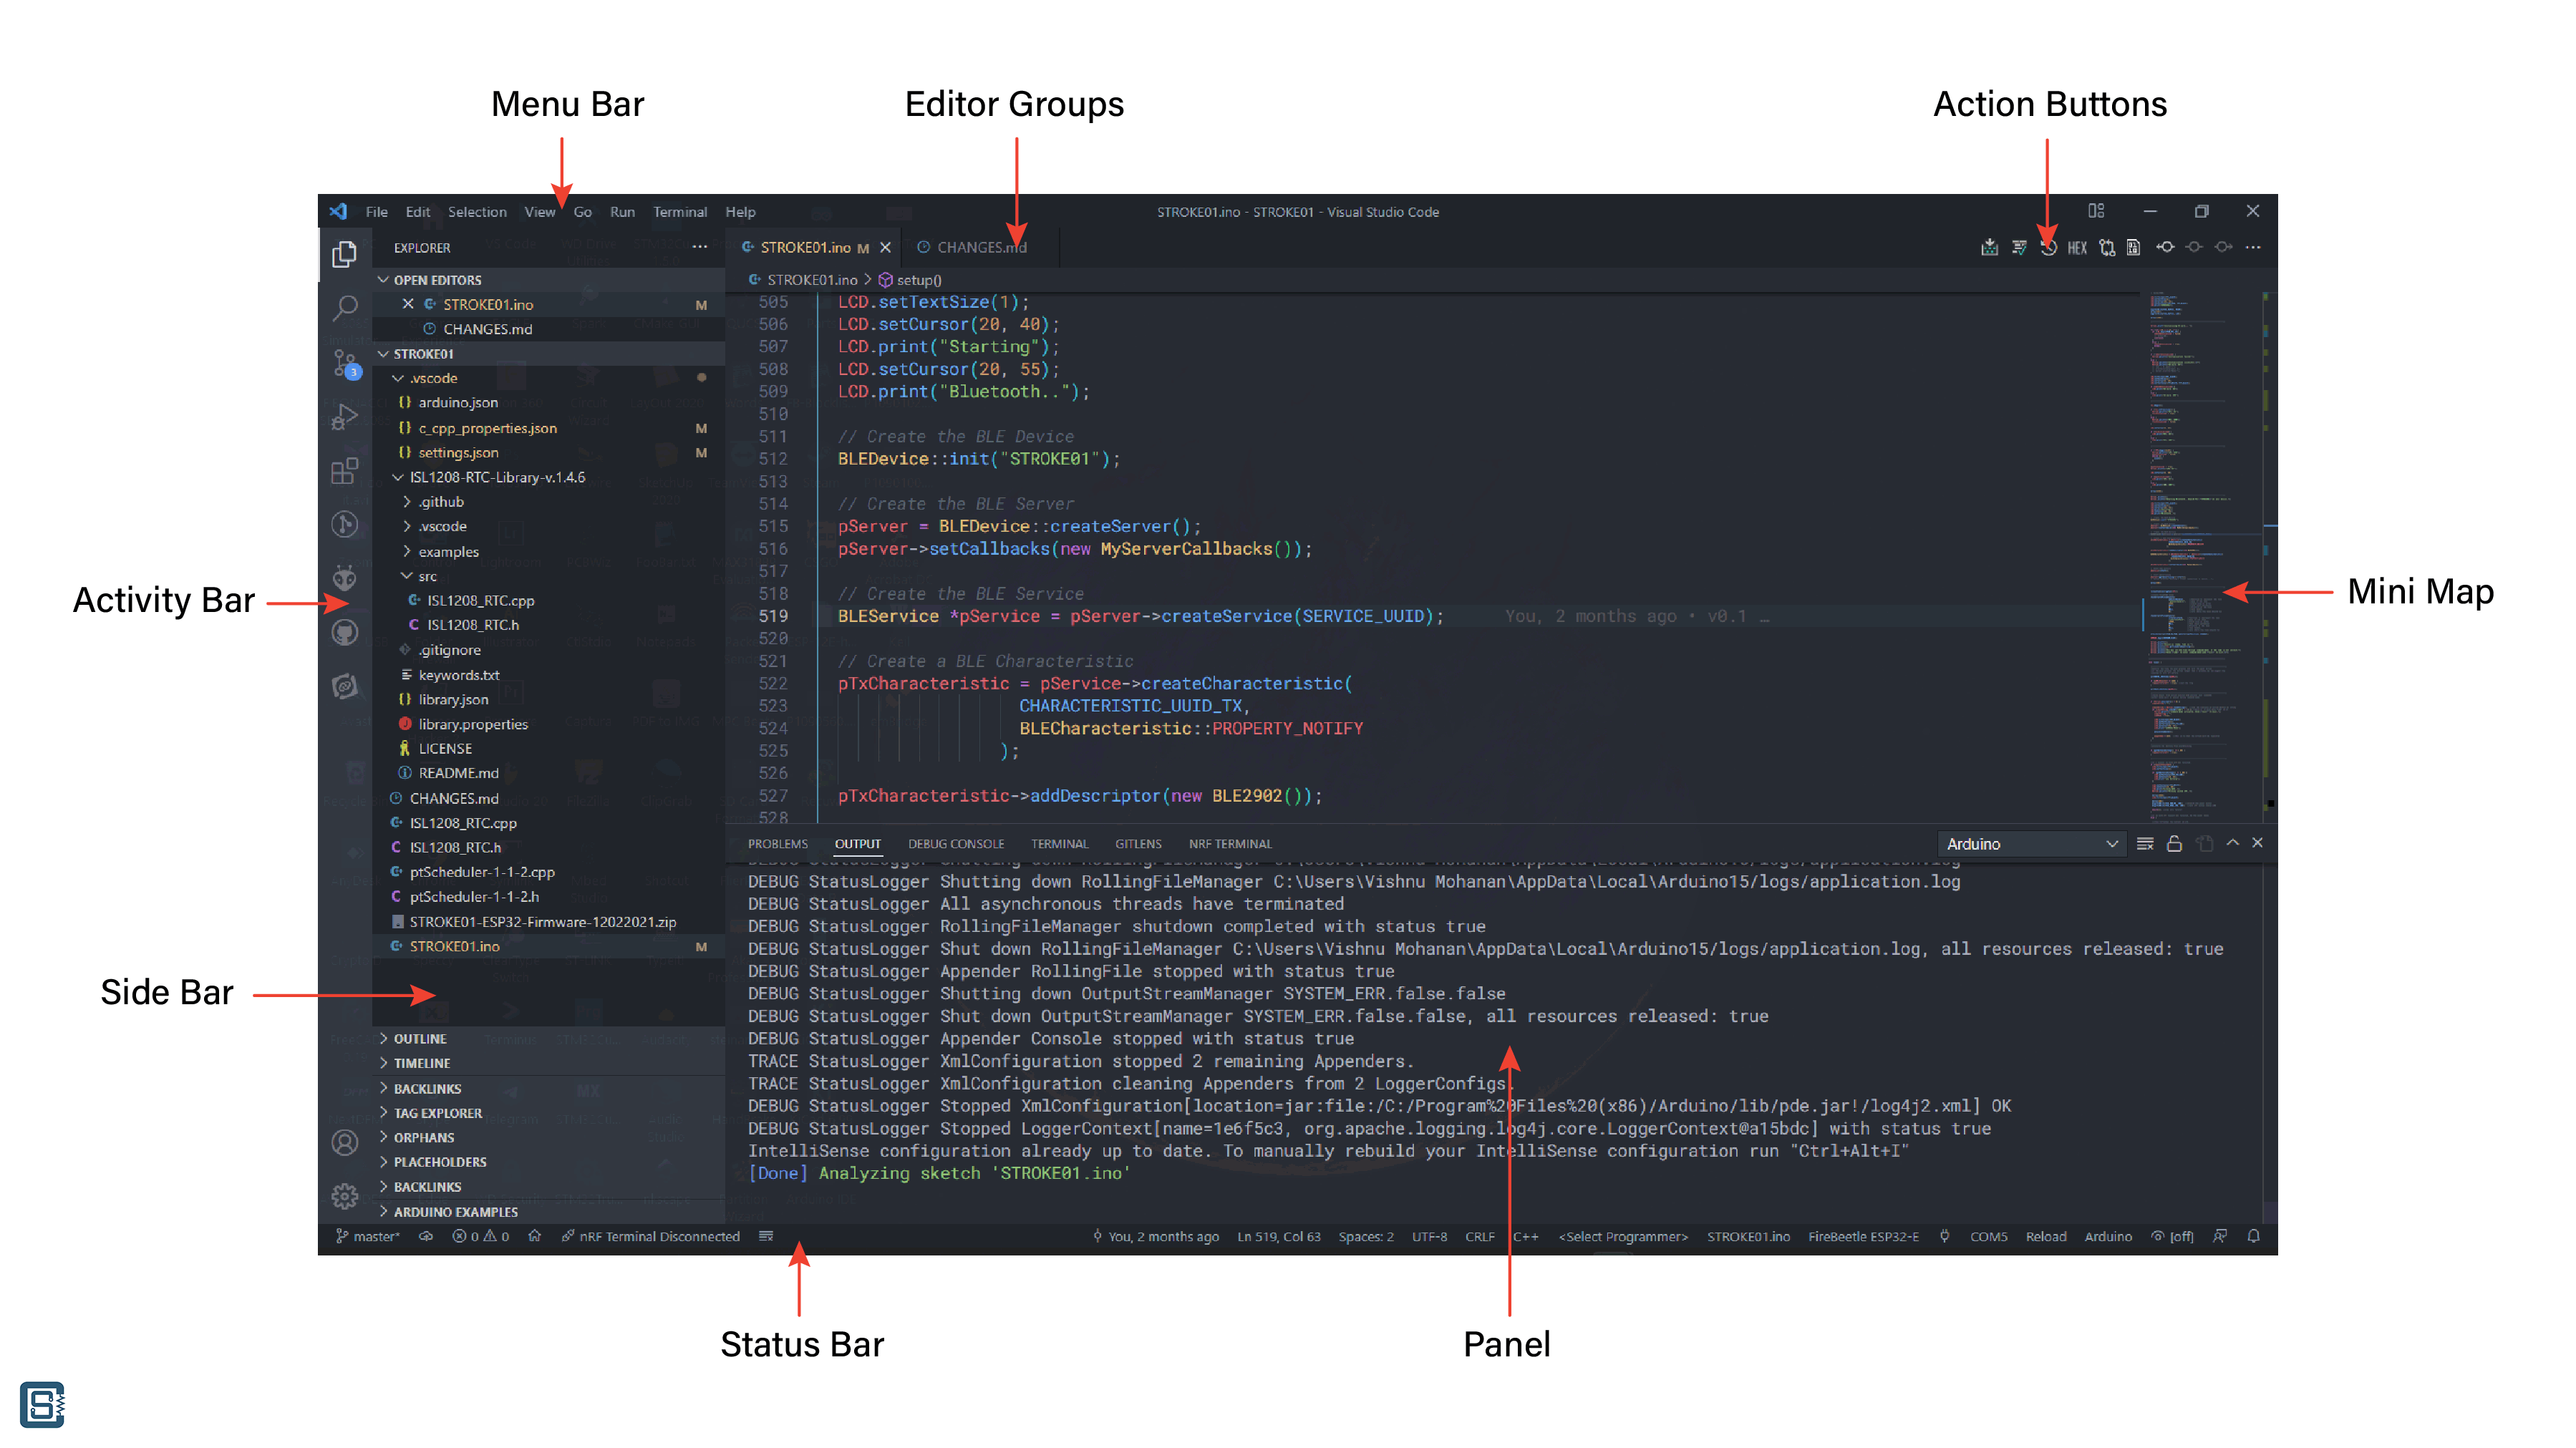This screenshot has height=1448, width=2576.
Task: Open the Terminal menu
Action: (x=680, y=212)
